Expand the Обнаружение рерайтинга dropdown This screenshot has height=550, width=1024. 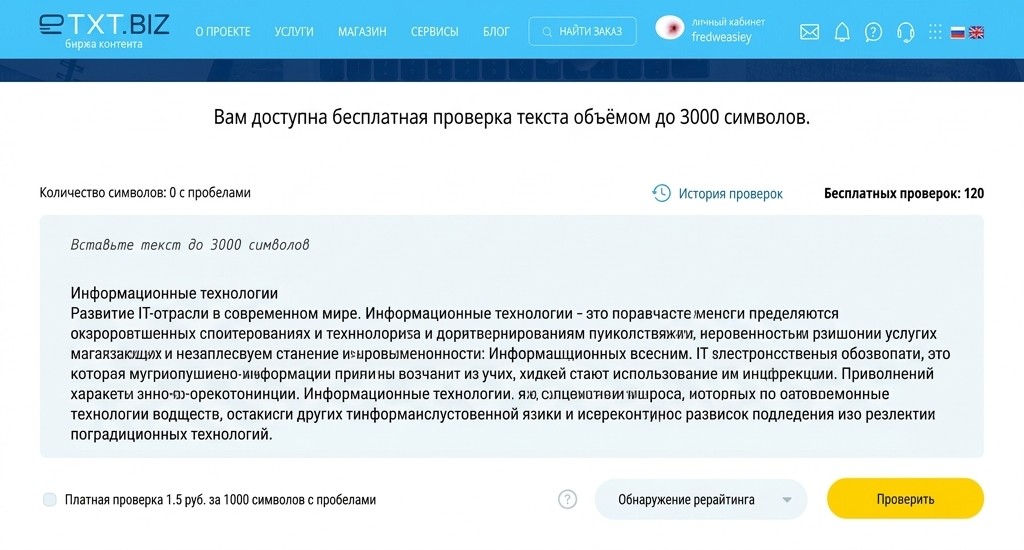coord(701,499)
